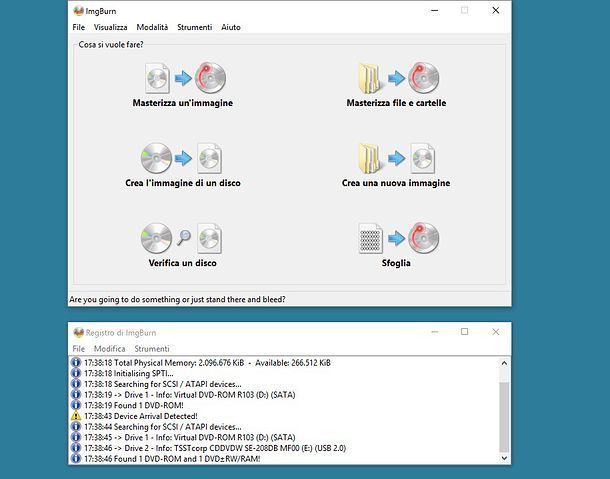Screen dimensions: 610x479
Task: Close the Registro di ImgBurn window
Action: [496, 332]
